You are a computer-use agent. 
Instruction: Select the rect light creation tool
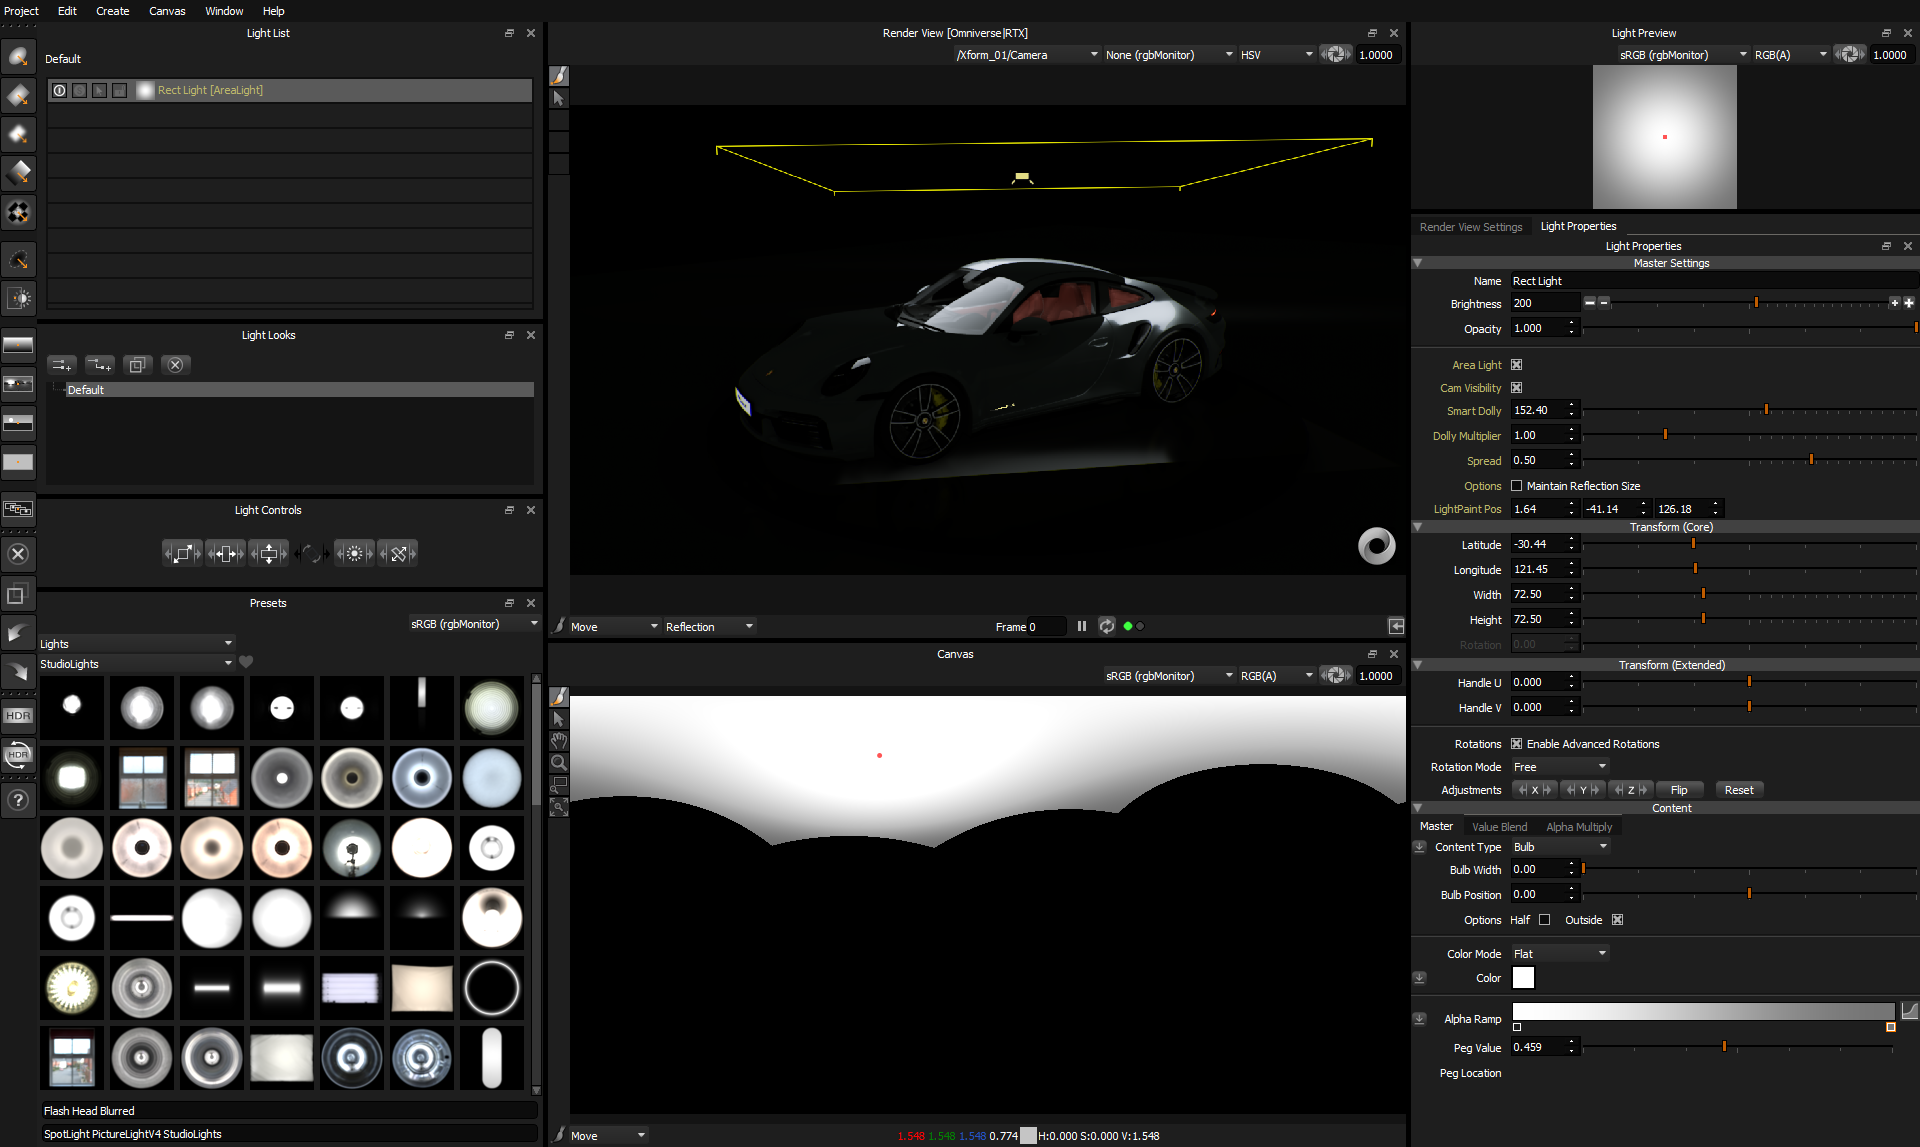point(18,96)
